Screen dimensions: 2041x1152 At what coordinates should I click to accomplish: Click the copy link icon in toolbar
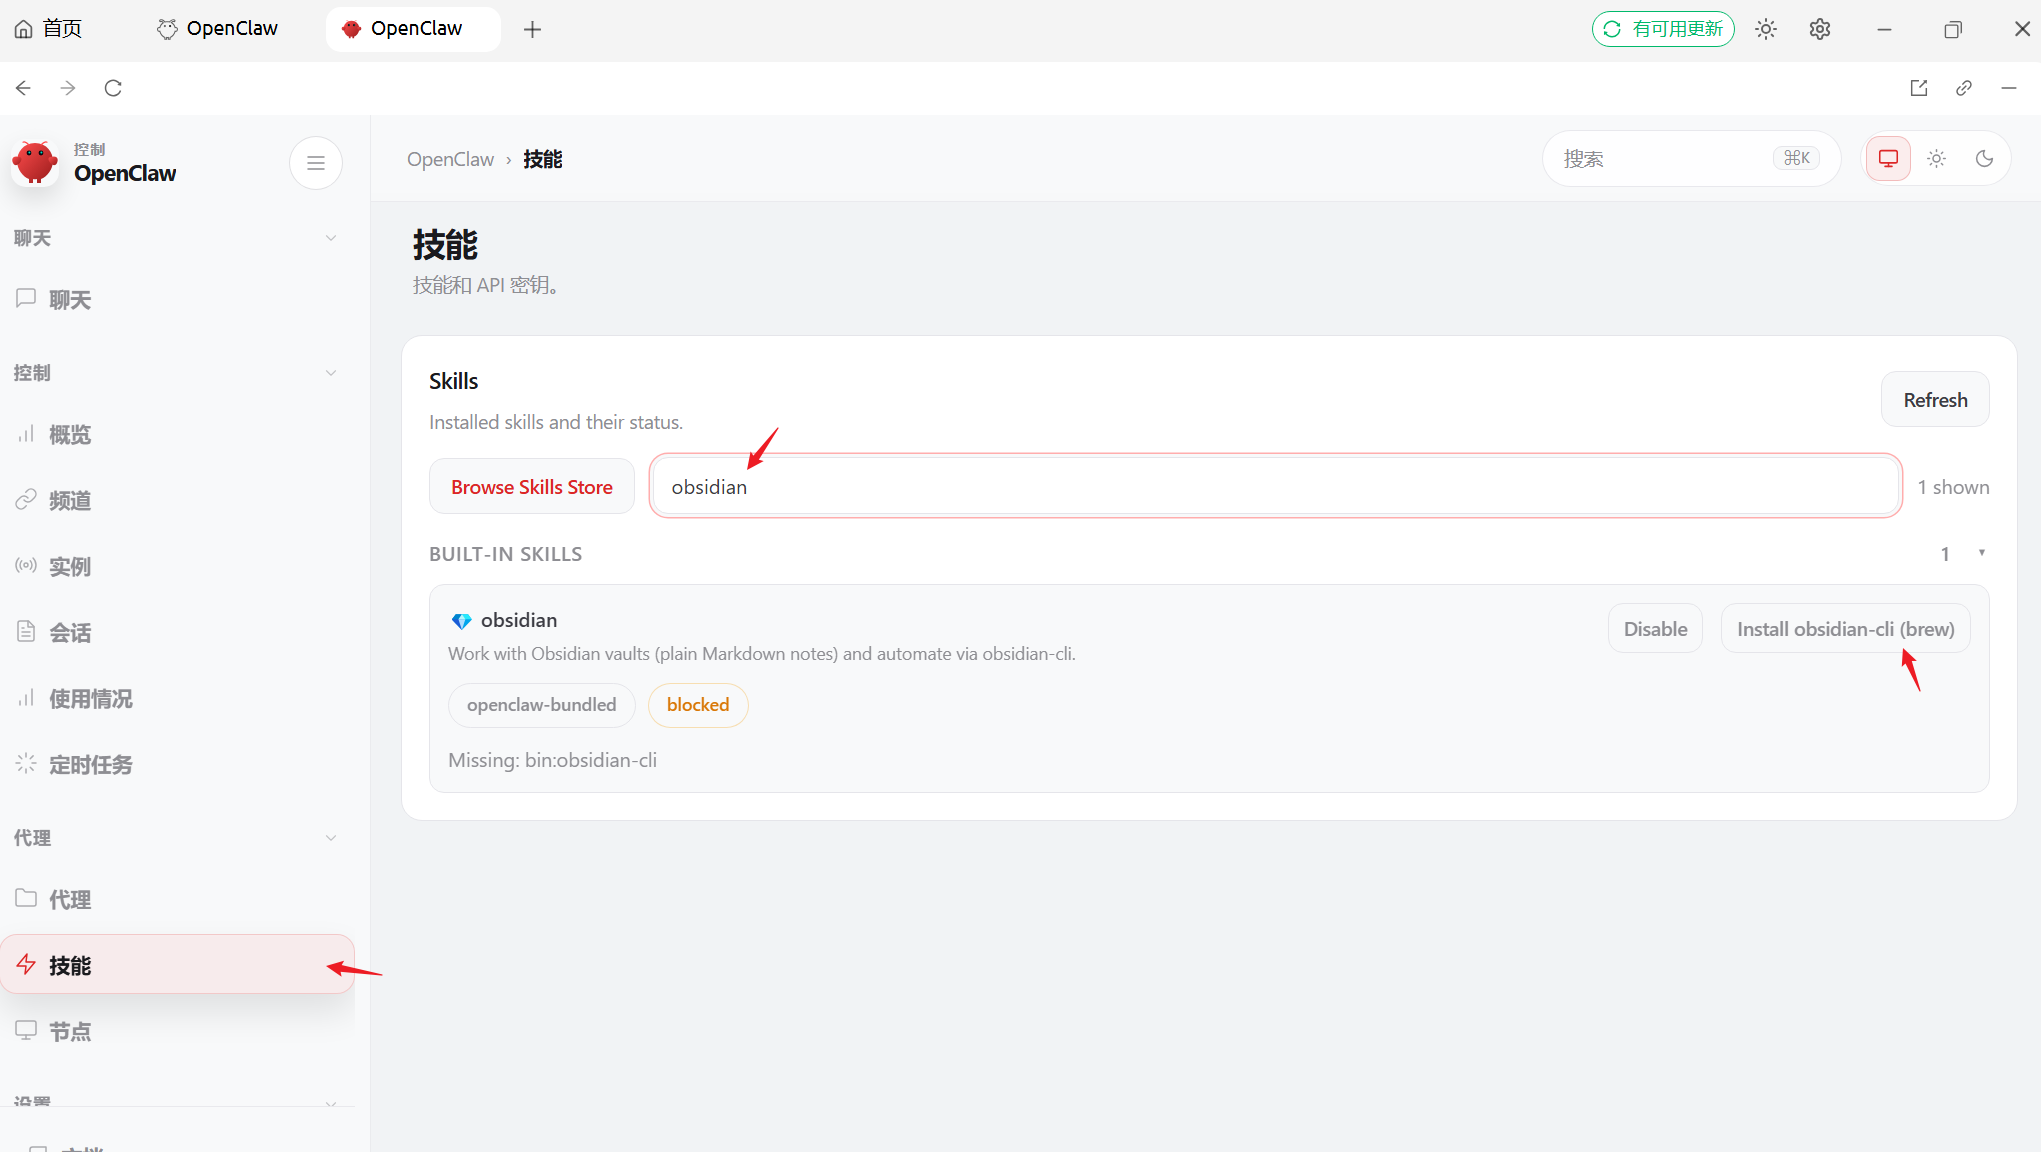tap(1963, 88)
